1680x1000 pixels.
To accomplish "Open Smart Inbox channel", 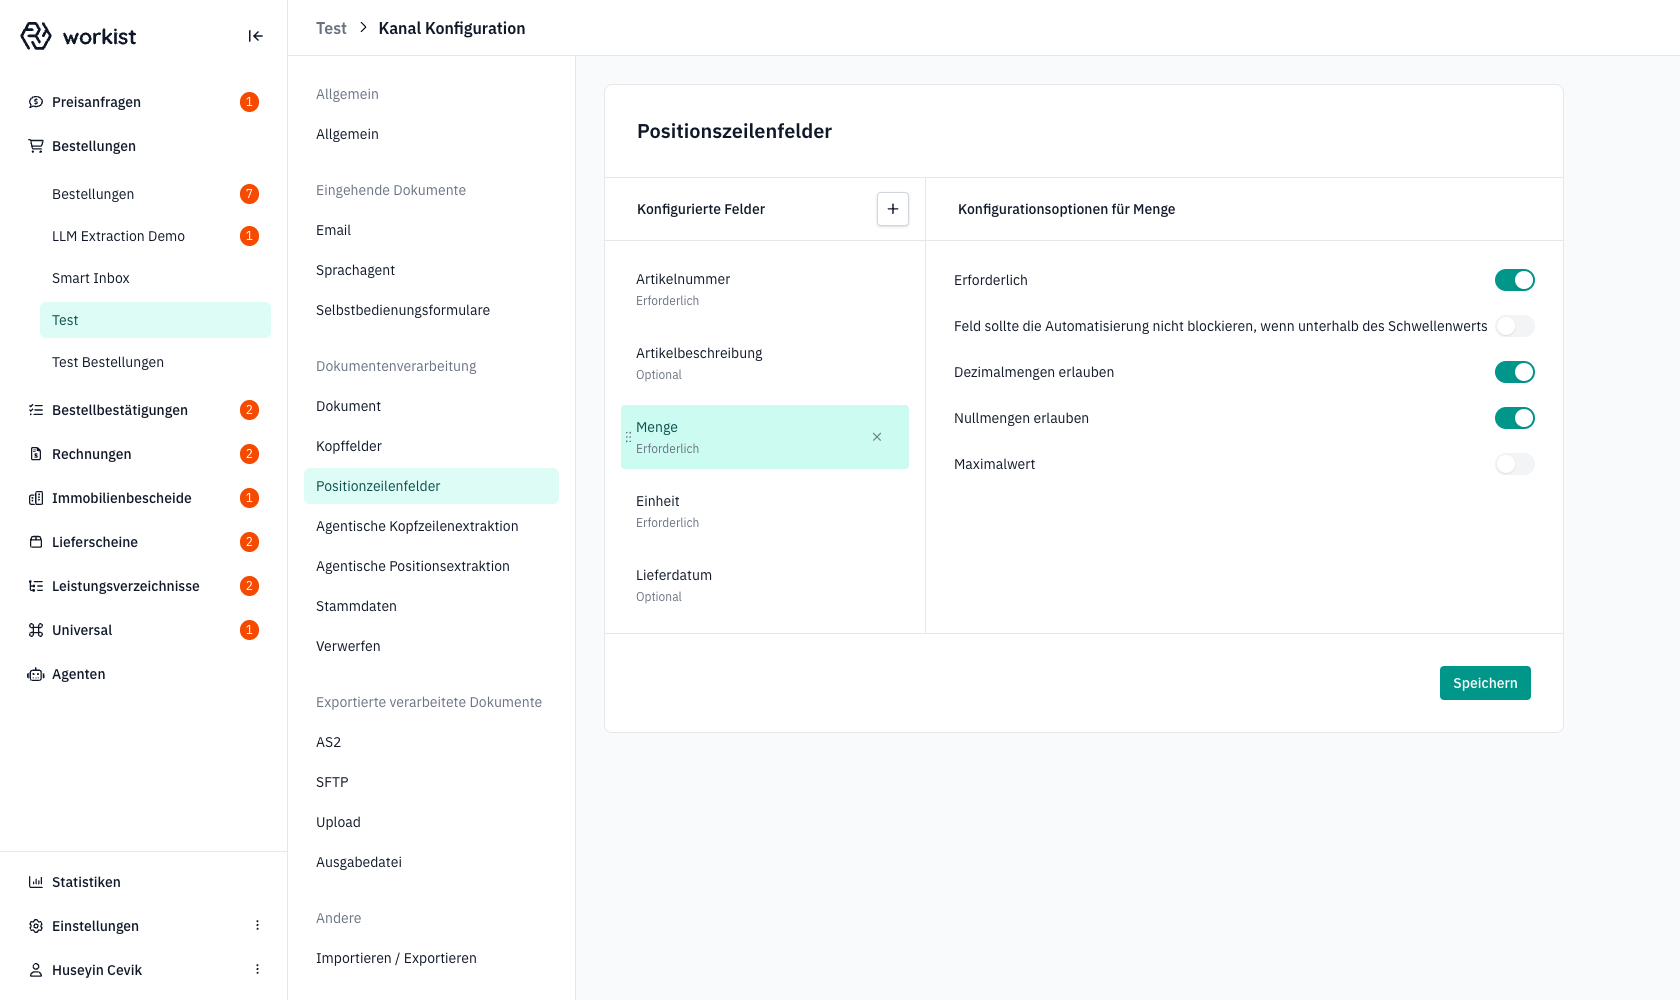I will pyautogui.click(x=155, y=278).
